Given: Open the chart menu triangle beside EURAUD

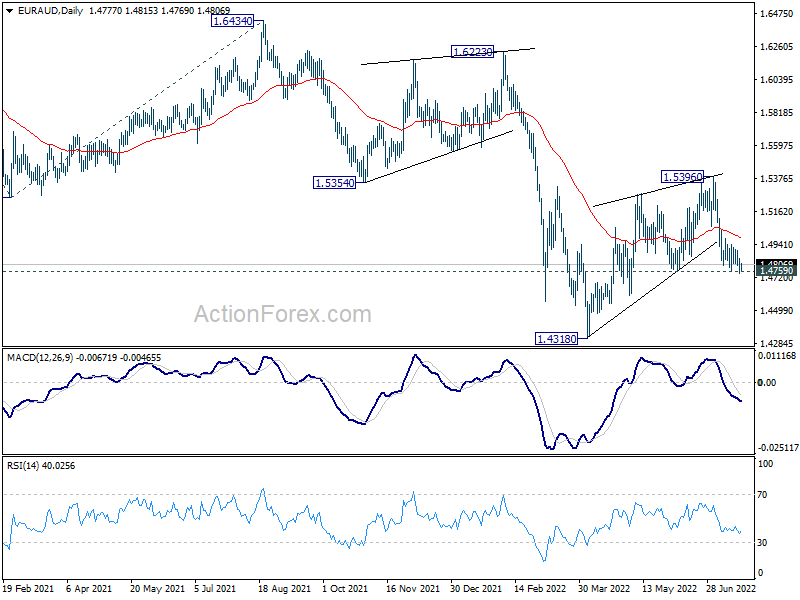Looking at the screenshot, I should click(9, 11).
